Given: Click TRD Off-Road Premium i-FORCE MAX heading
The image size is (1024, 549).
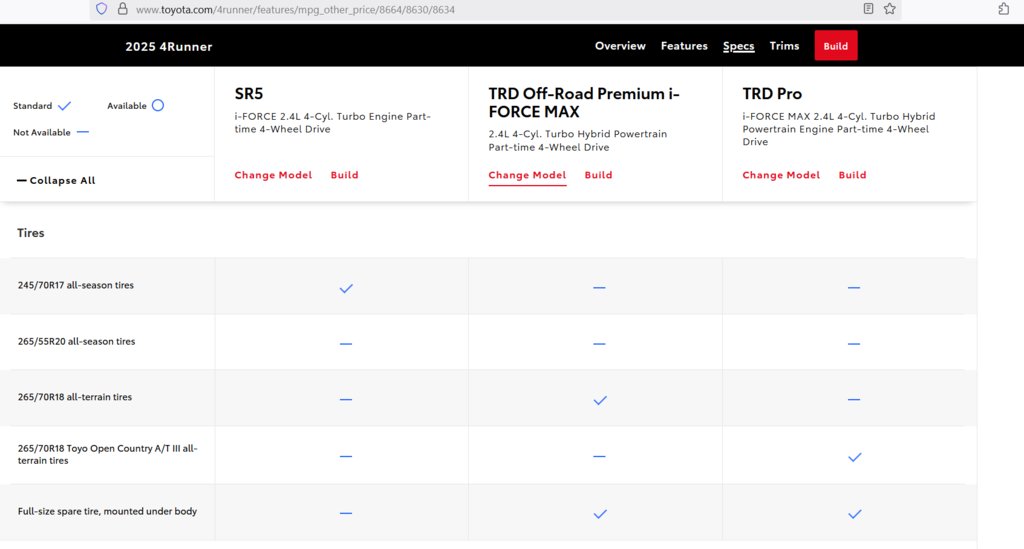Looking at the screenshot, I should tap(584, 102).
